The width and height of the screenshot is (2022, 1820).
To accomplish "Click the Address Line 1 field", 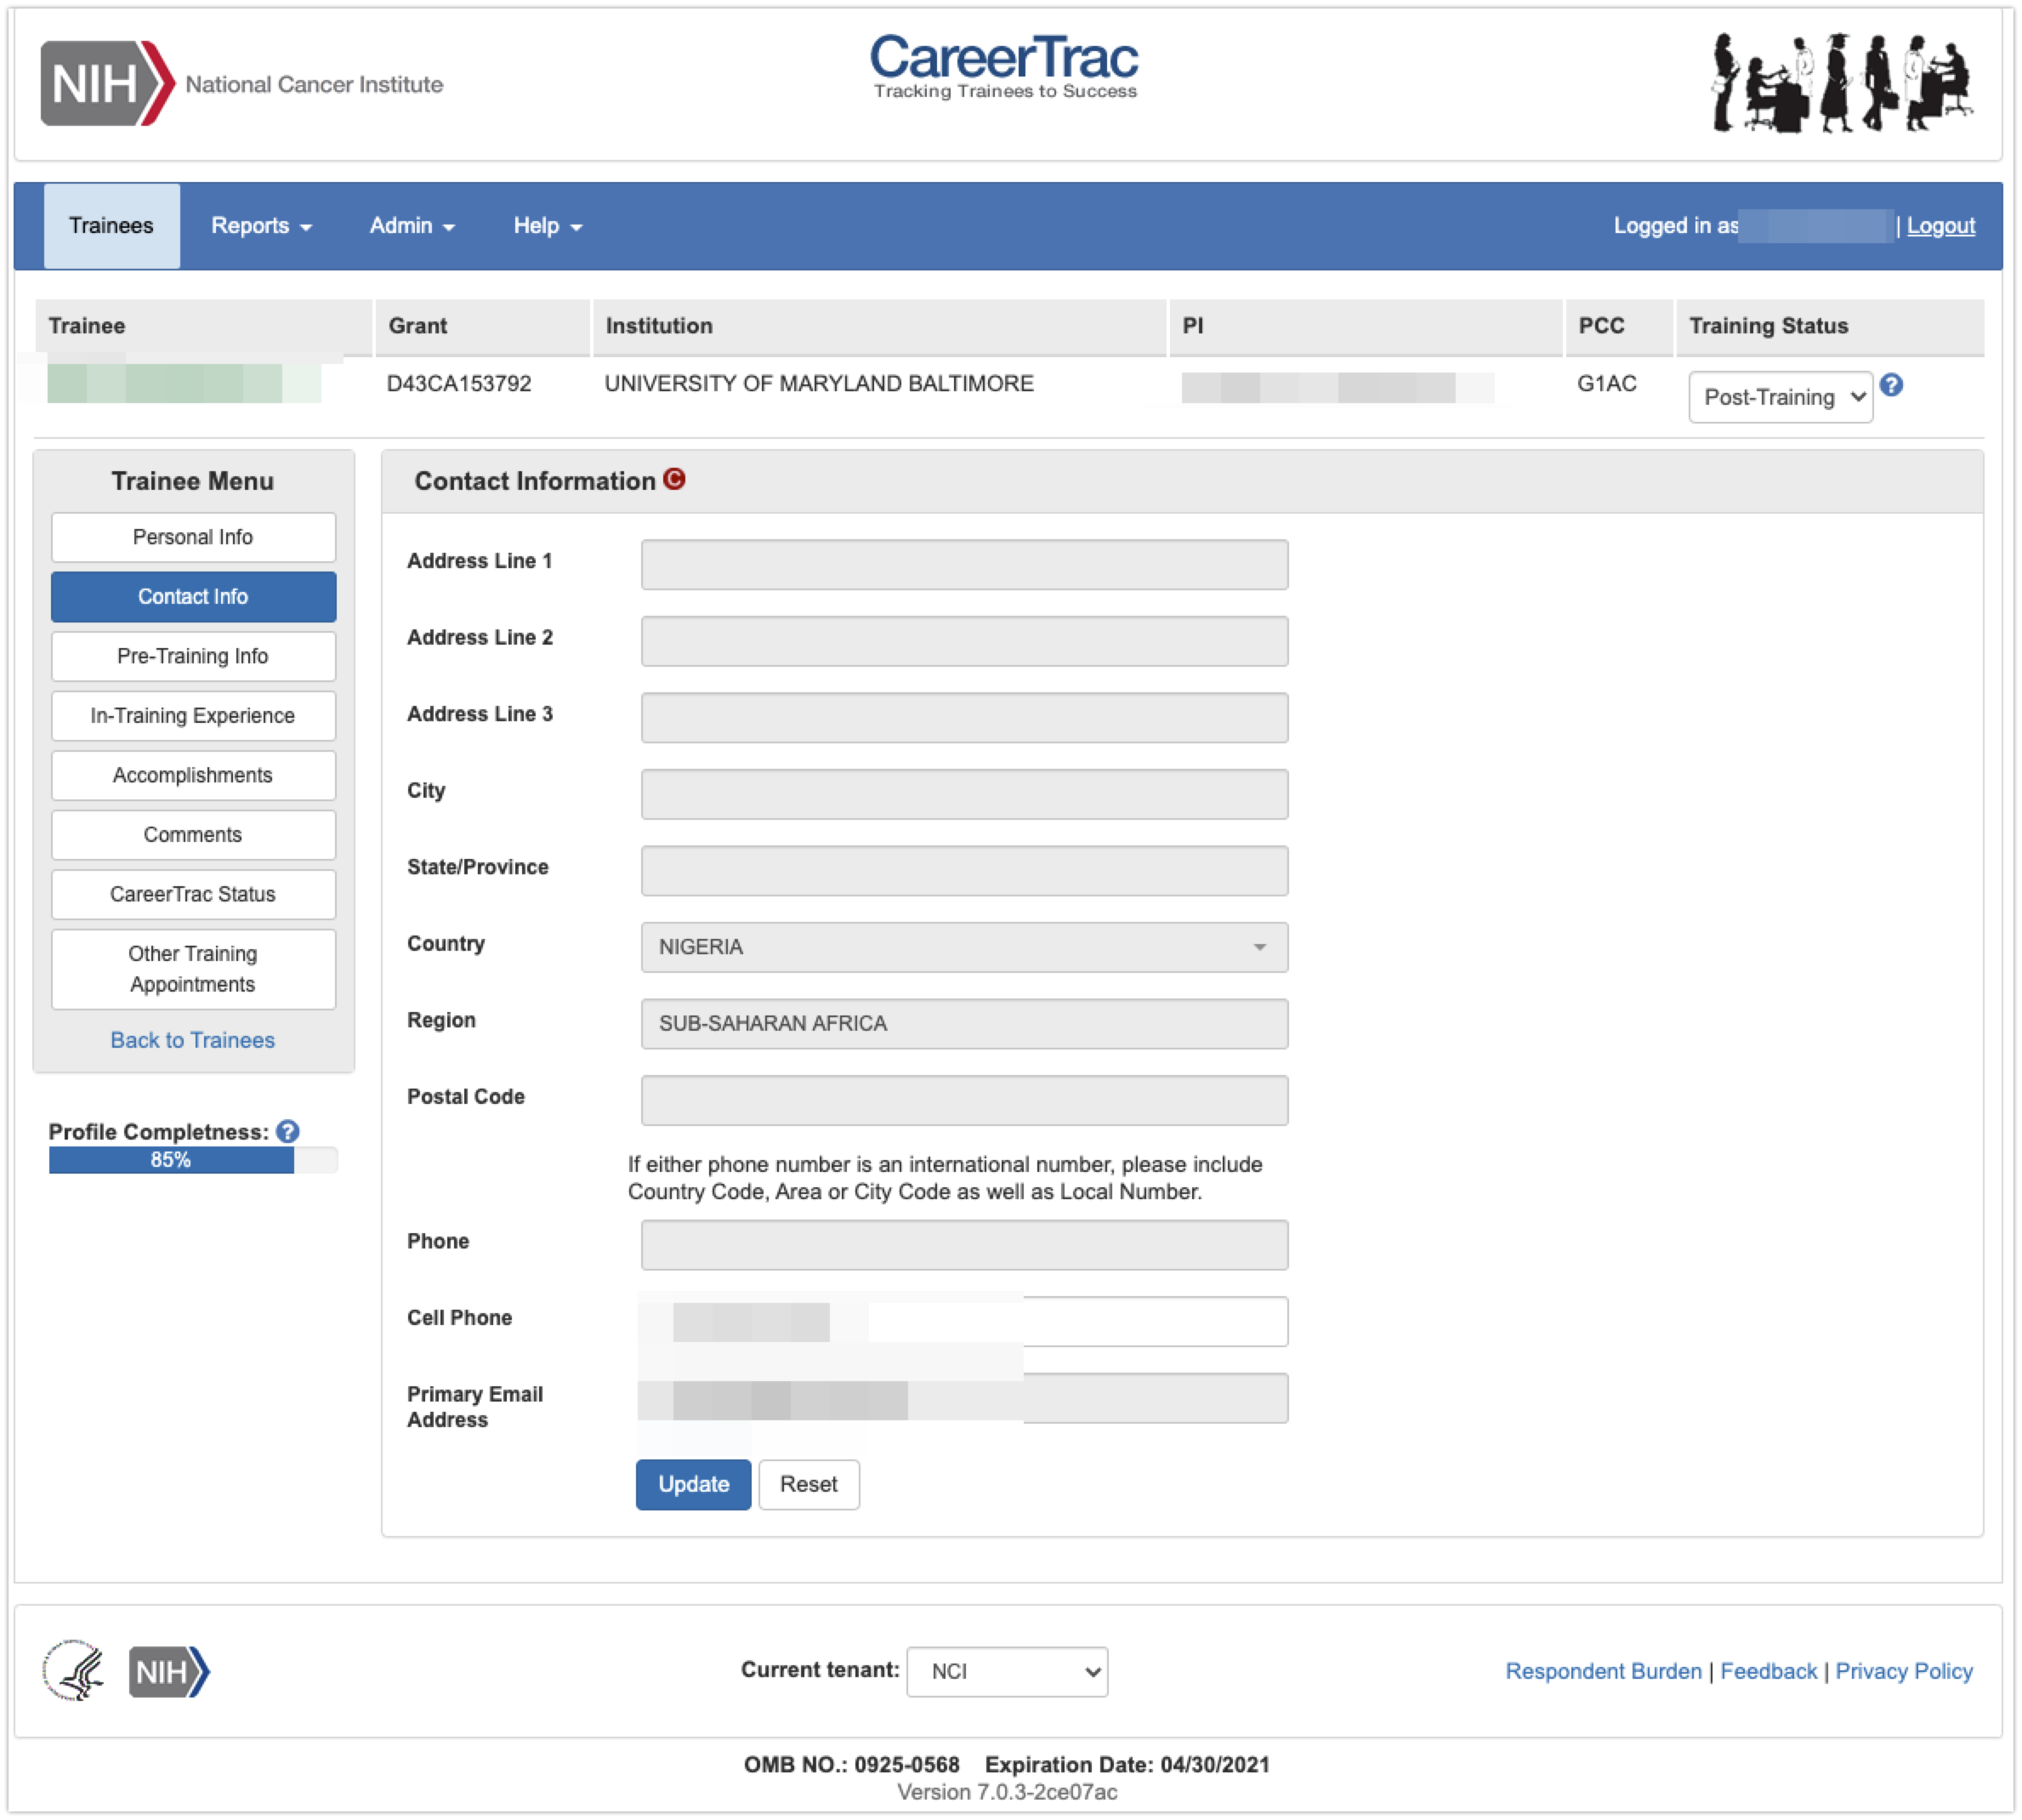I will coord(963,565).
